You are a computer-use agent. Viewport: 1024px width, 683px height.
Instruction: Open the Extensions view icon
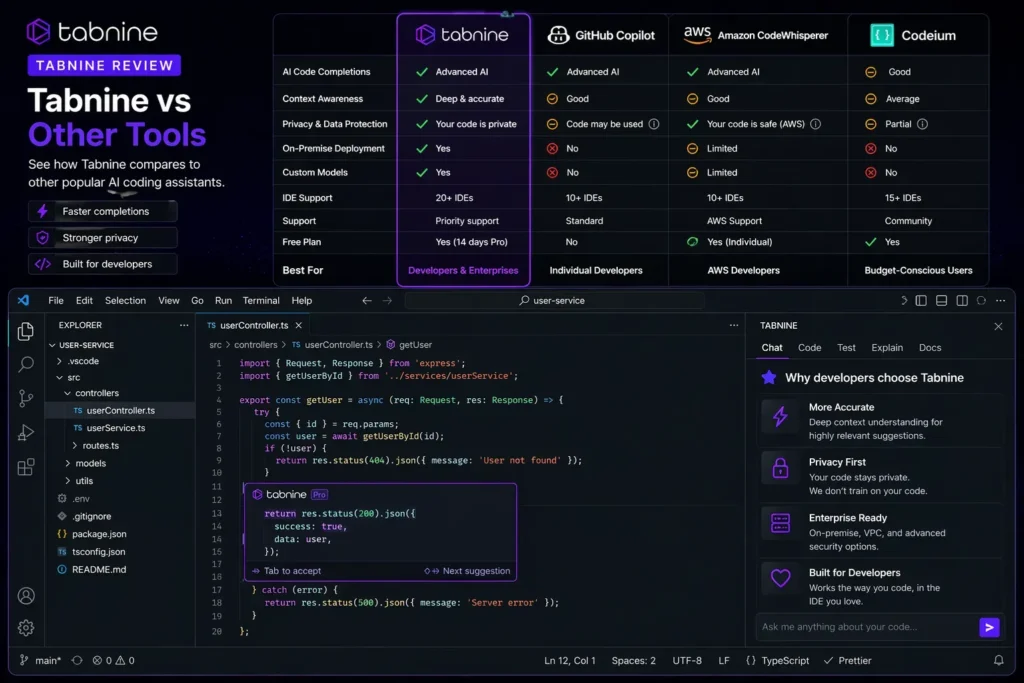(x=25, y=467)
